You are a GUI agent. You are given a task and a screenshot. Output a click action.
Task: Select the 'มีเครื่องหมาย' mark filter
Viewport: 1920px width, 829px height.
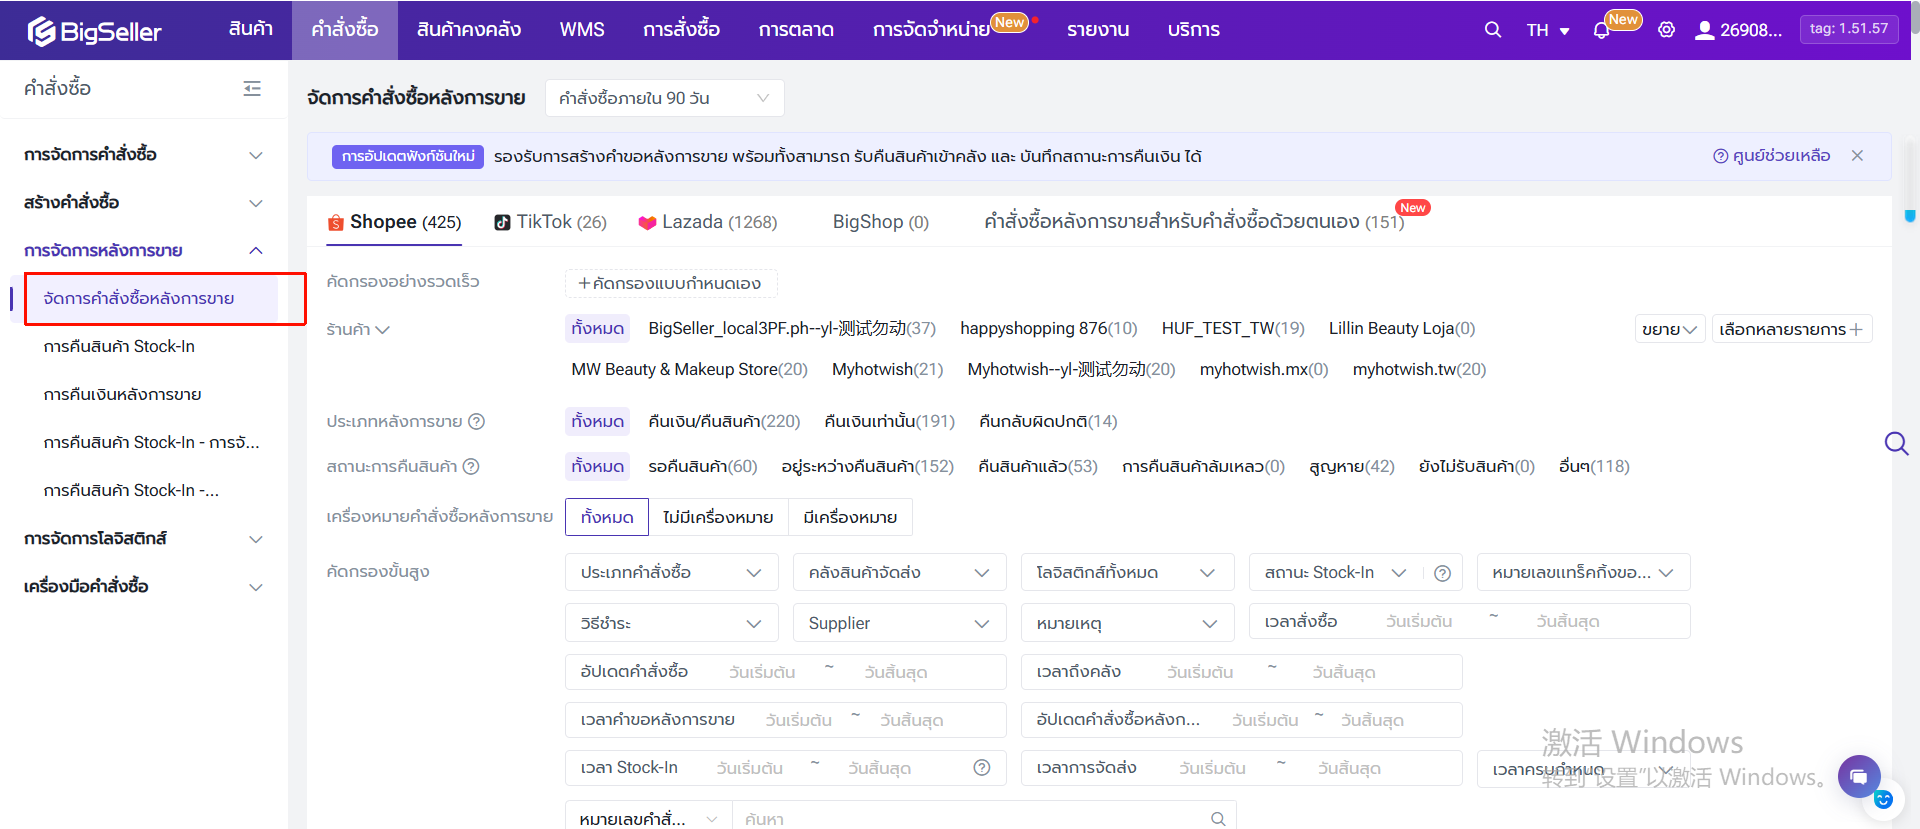(850, 517)
